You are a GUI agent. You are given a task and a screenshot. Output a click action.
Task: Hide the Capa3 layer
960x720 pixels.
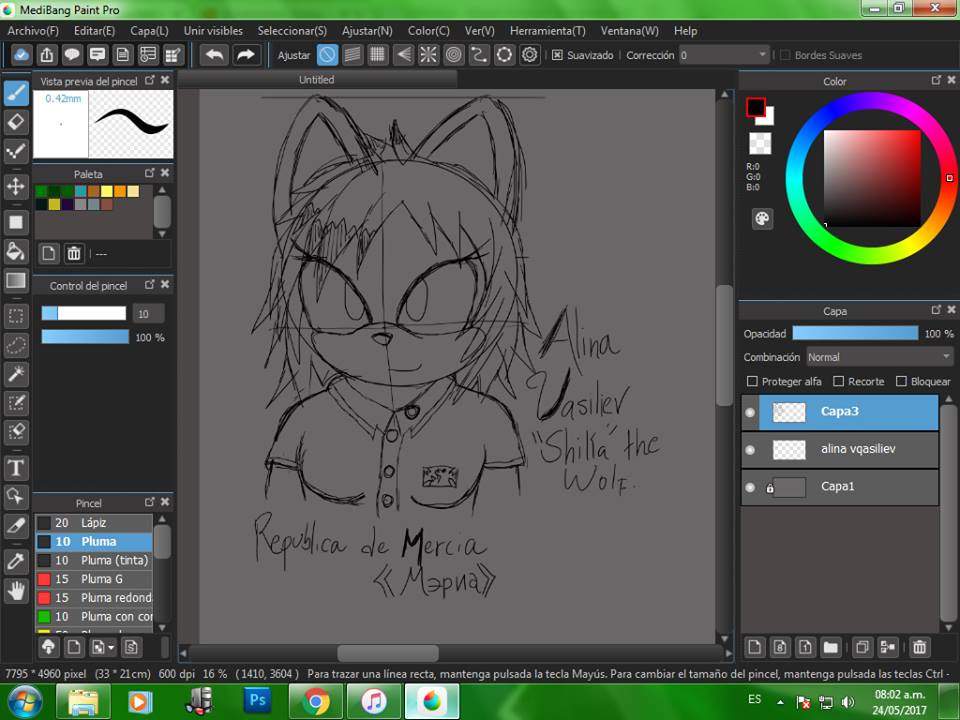coord(750,412)
